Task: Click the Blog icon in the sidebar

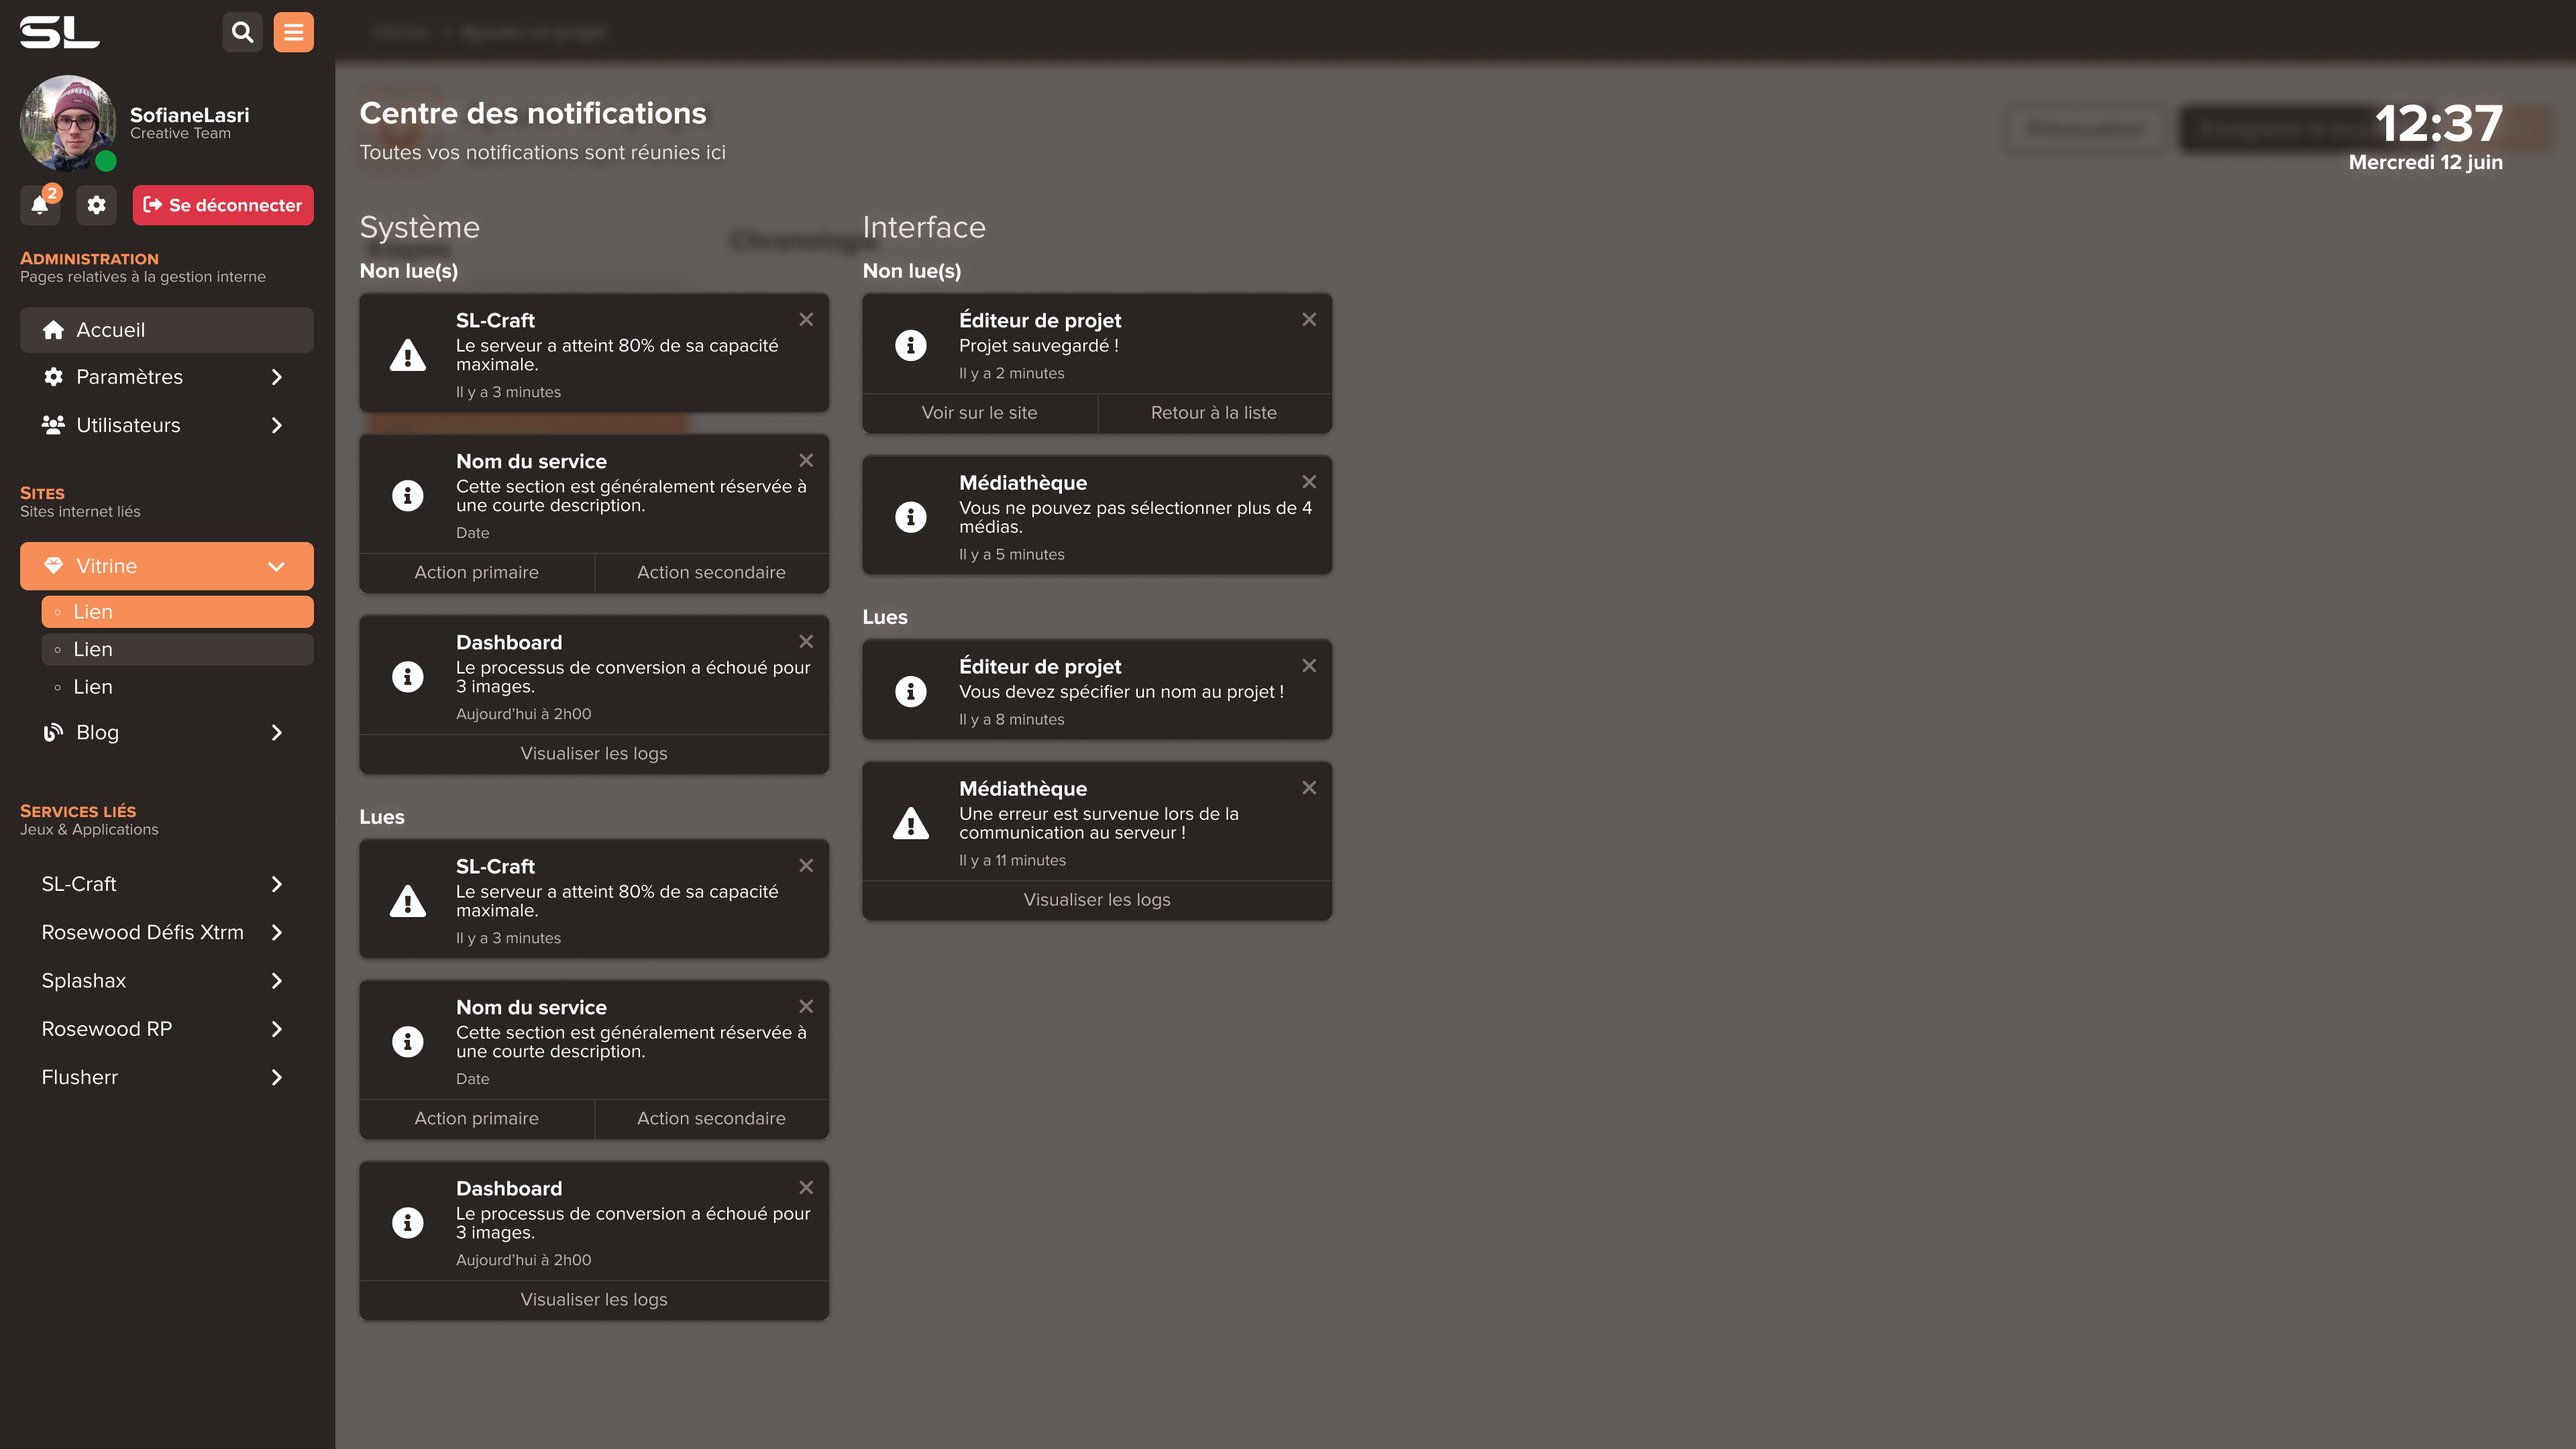Action: click(x=54, y=732)
